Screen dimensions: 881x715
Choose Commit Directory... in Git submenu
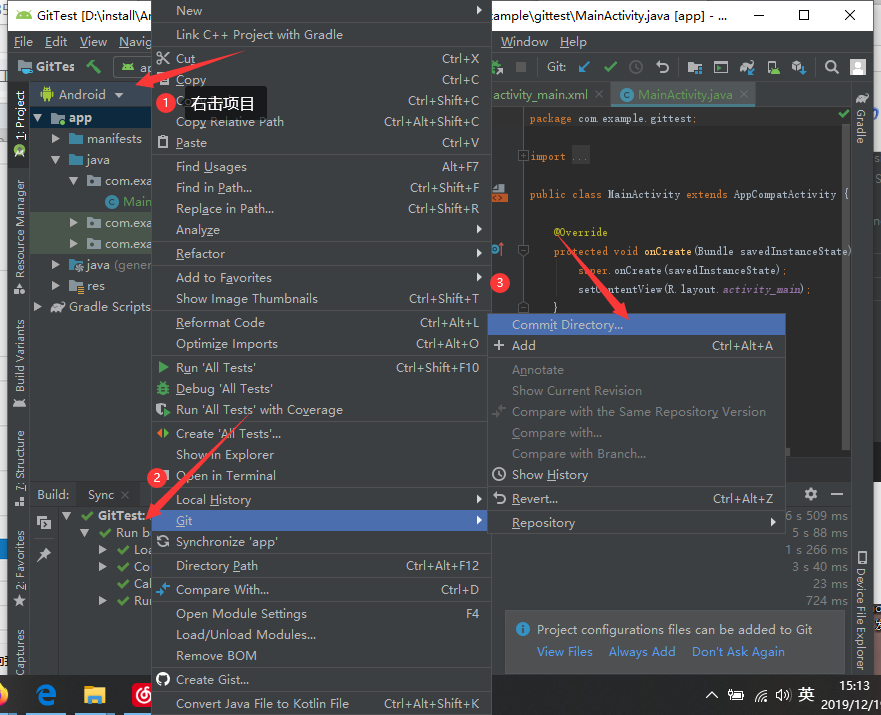point(636,325)
